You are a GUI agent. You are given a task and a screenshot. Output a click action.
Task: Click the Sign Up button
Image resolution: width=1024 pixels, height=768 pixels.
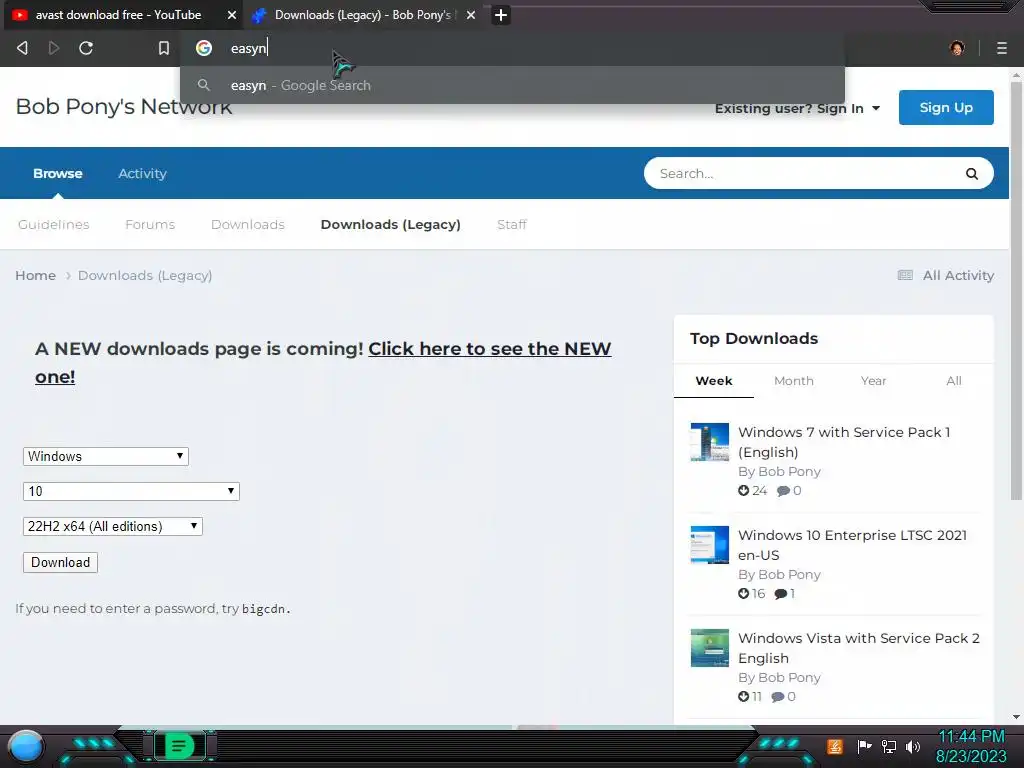pyautogui.click(x=946, y=108)
